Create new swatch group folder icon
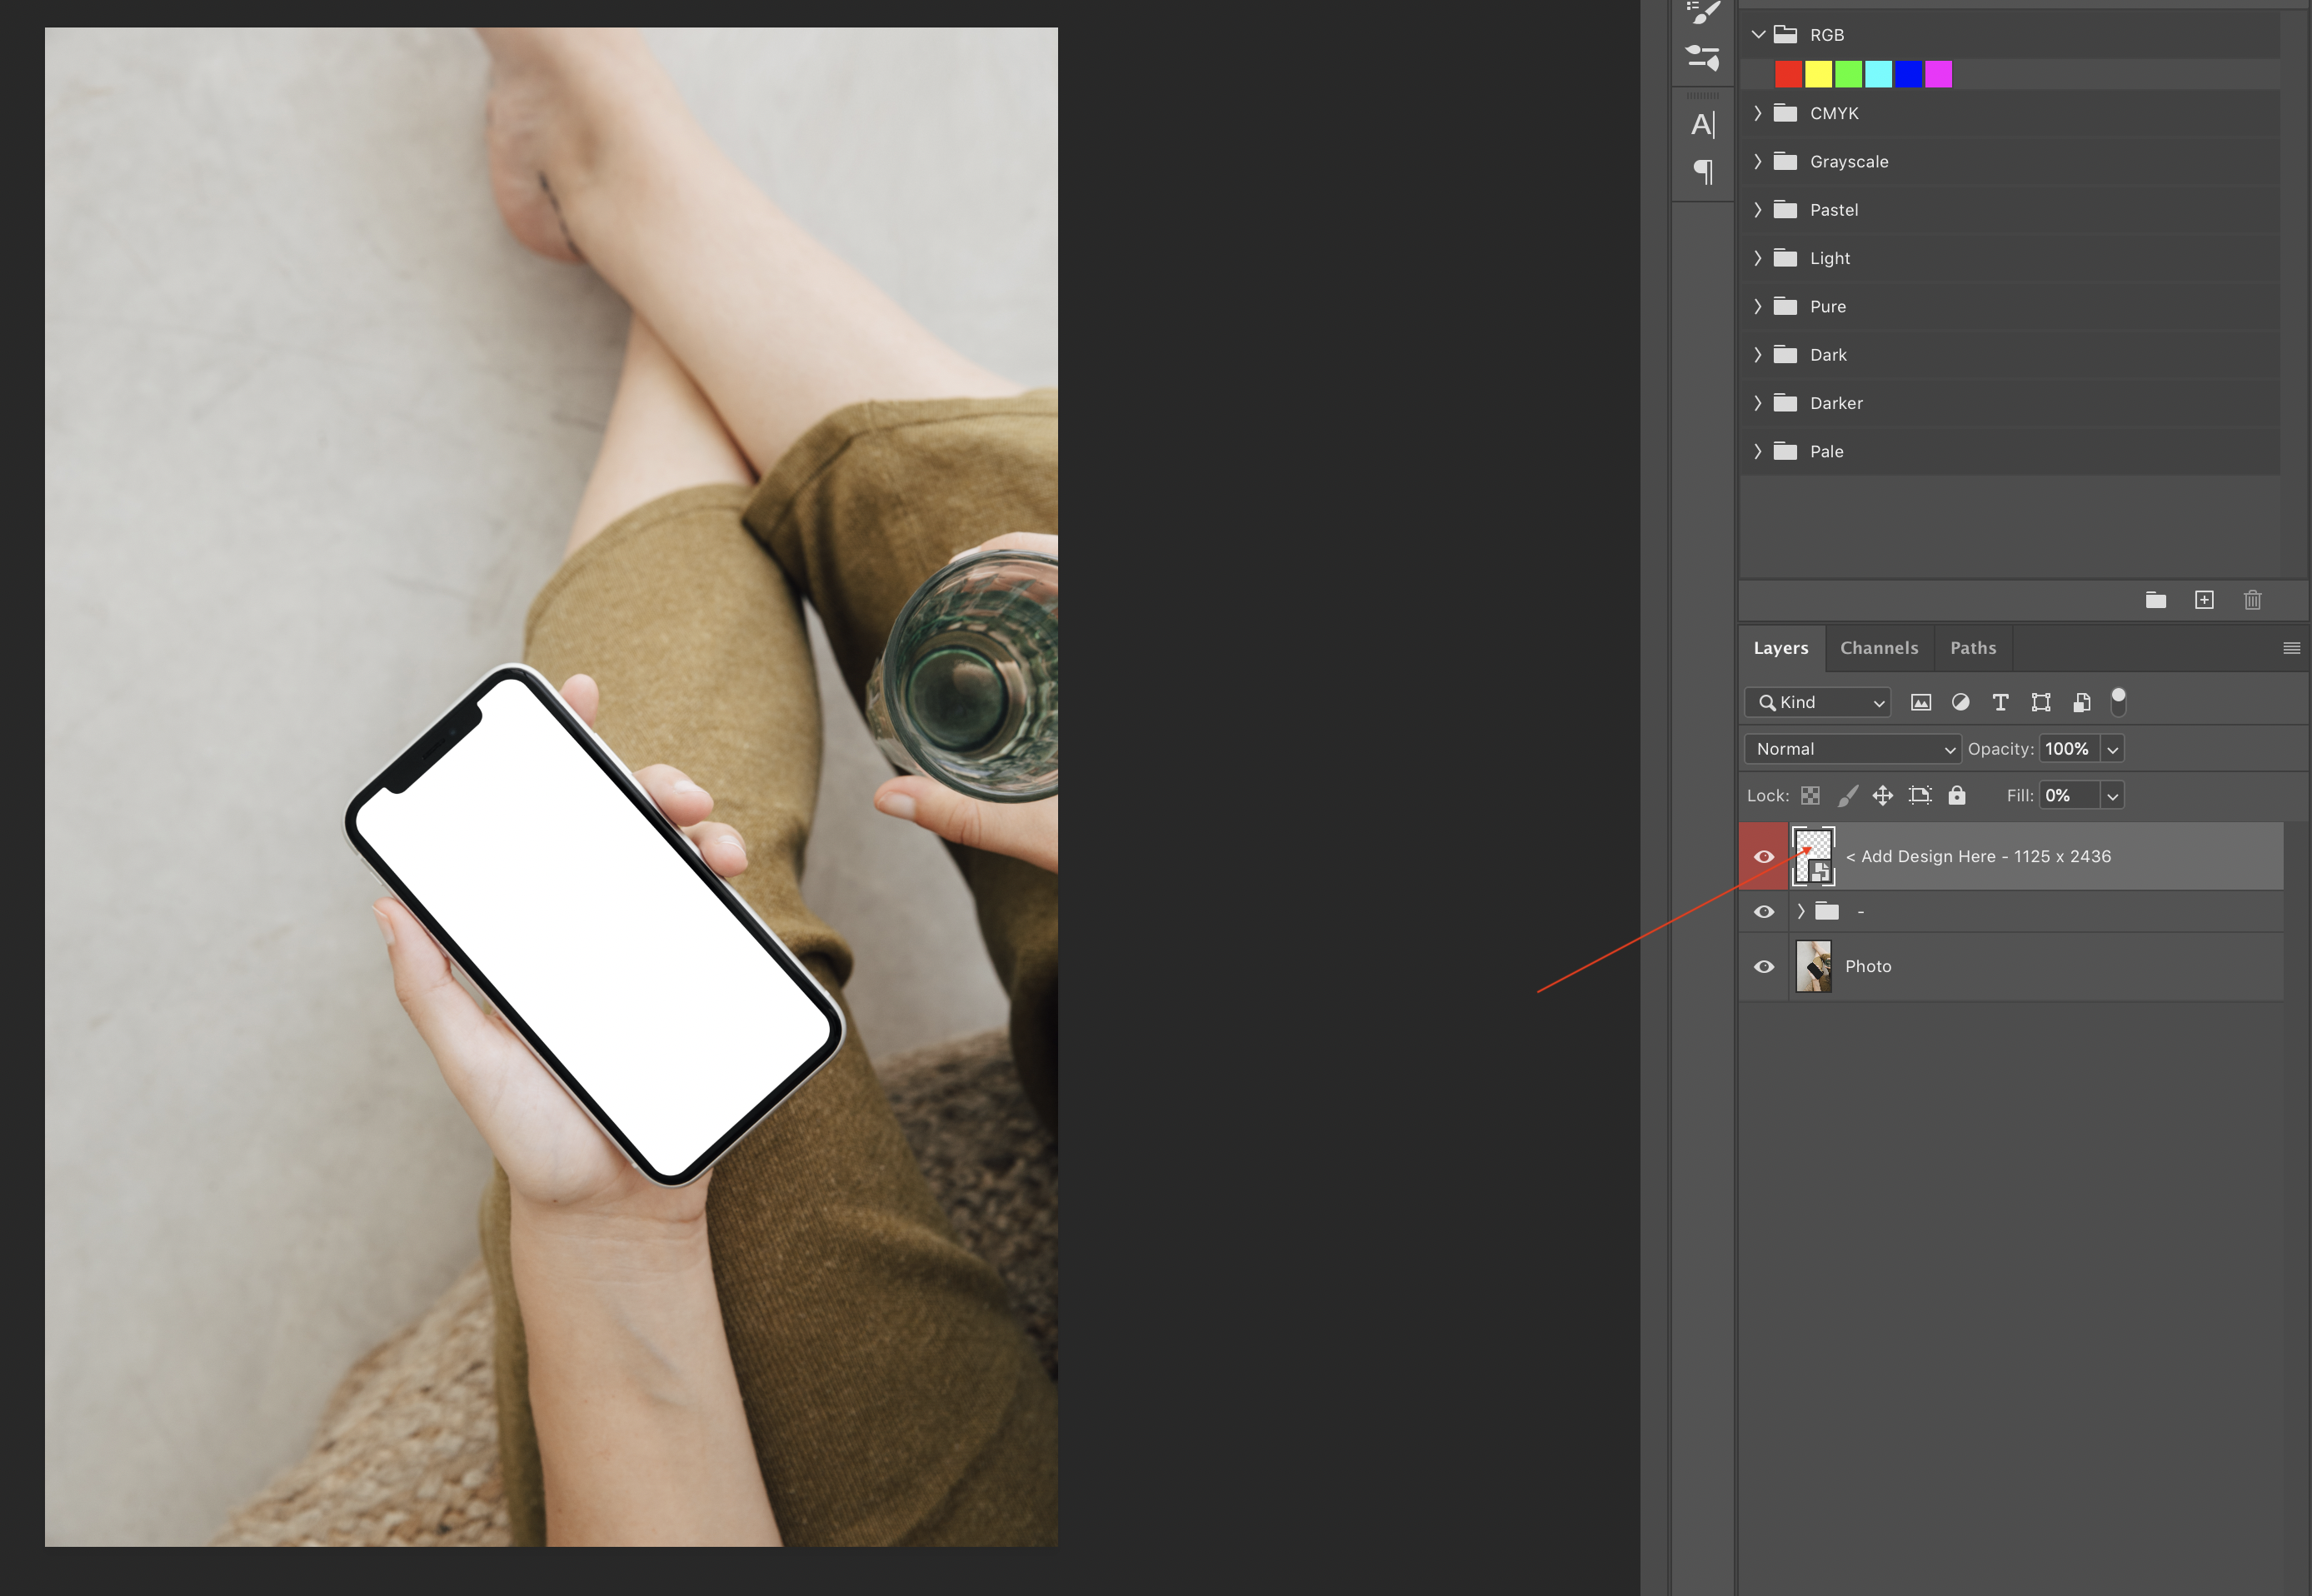This screenshot has width=2312, height=1596. (x=2156, y=600)
